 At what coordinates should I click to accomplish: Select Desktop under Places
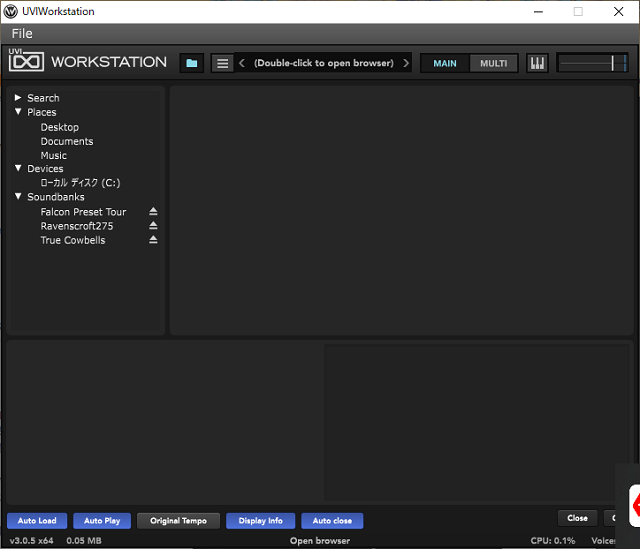pos(60,127)
